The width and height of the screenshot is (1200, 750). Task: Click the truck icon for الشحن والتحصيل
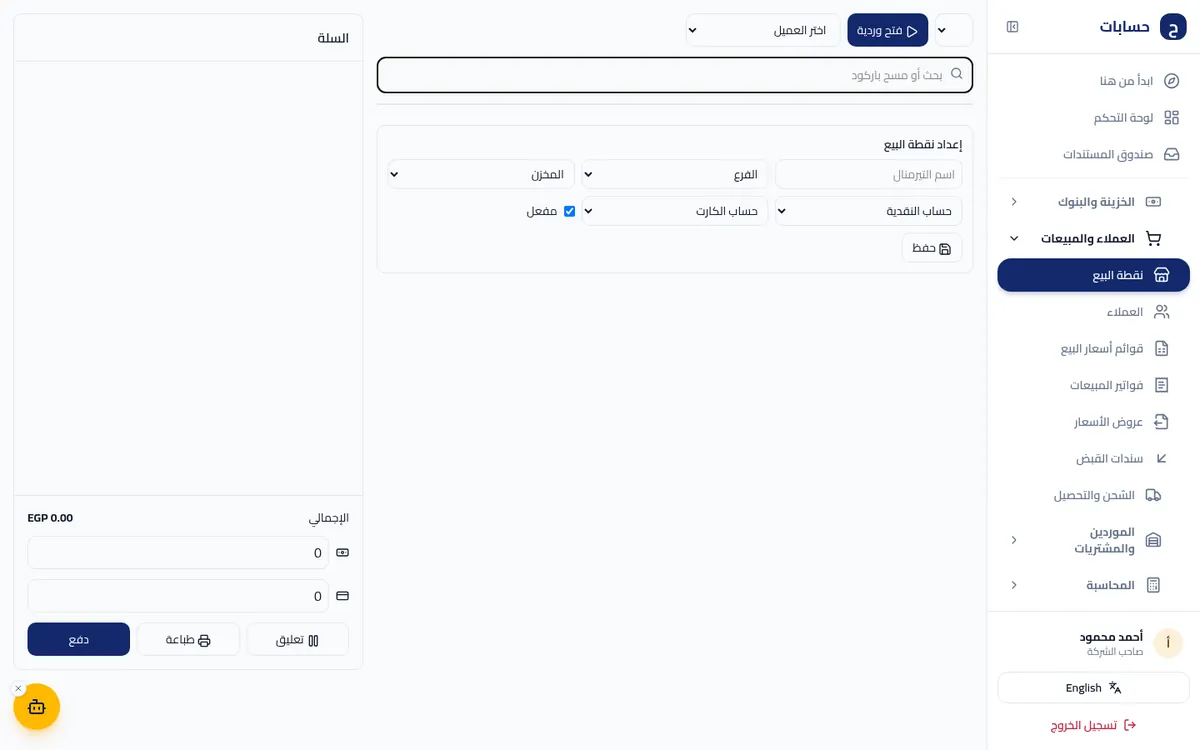point(1153,495)
